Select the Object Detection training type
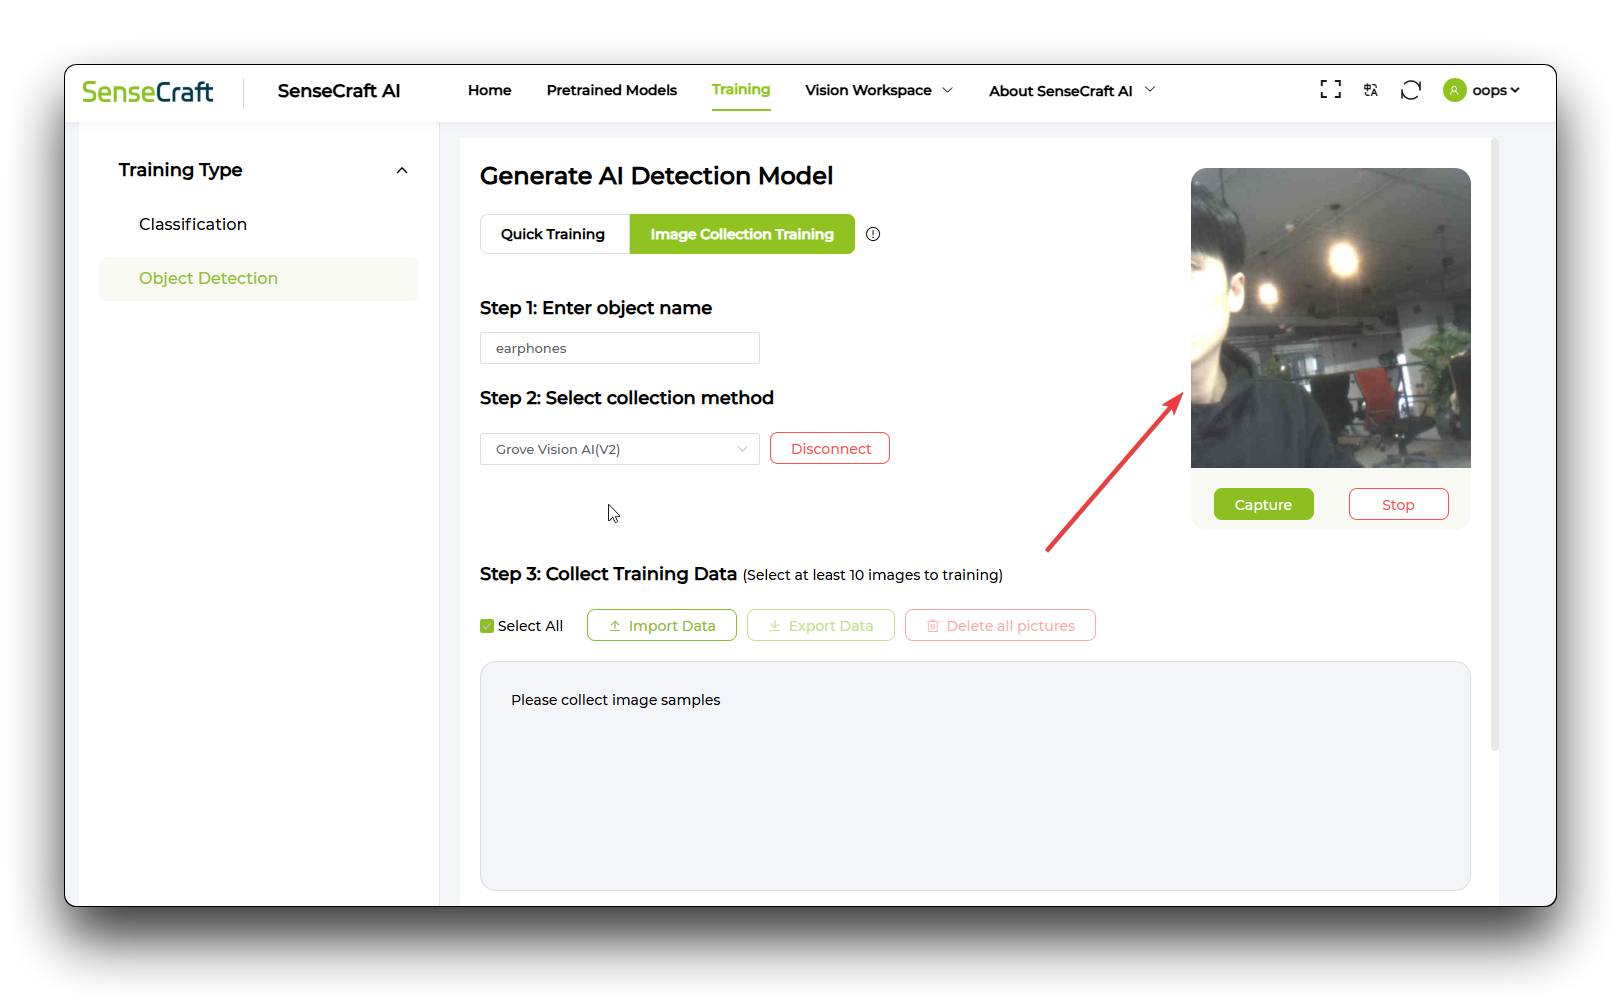This screenshot has width=1621, height=1003. (208, 278)
